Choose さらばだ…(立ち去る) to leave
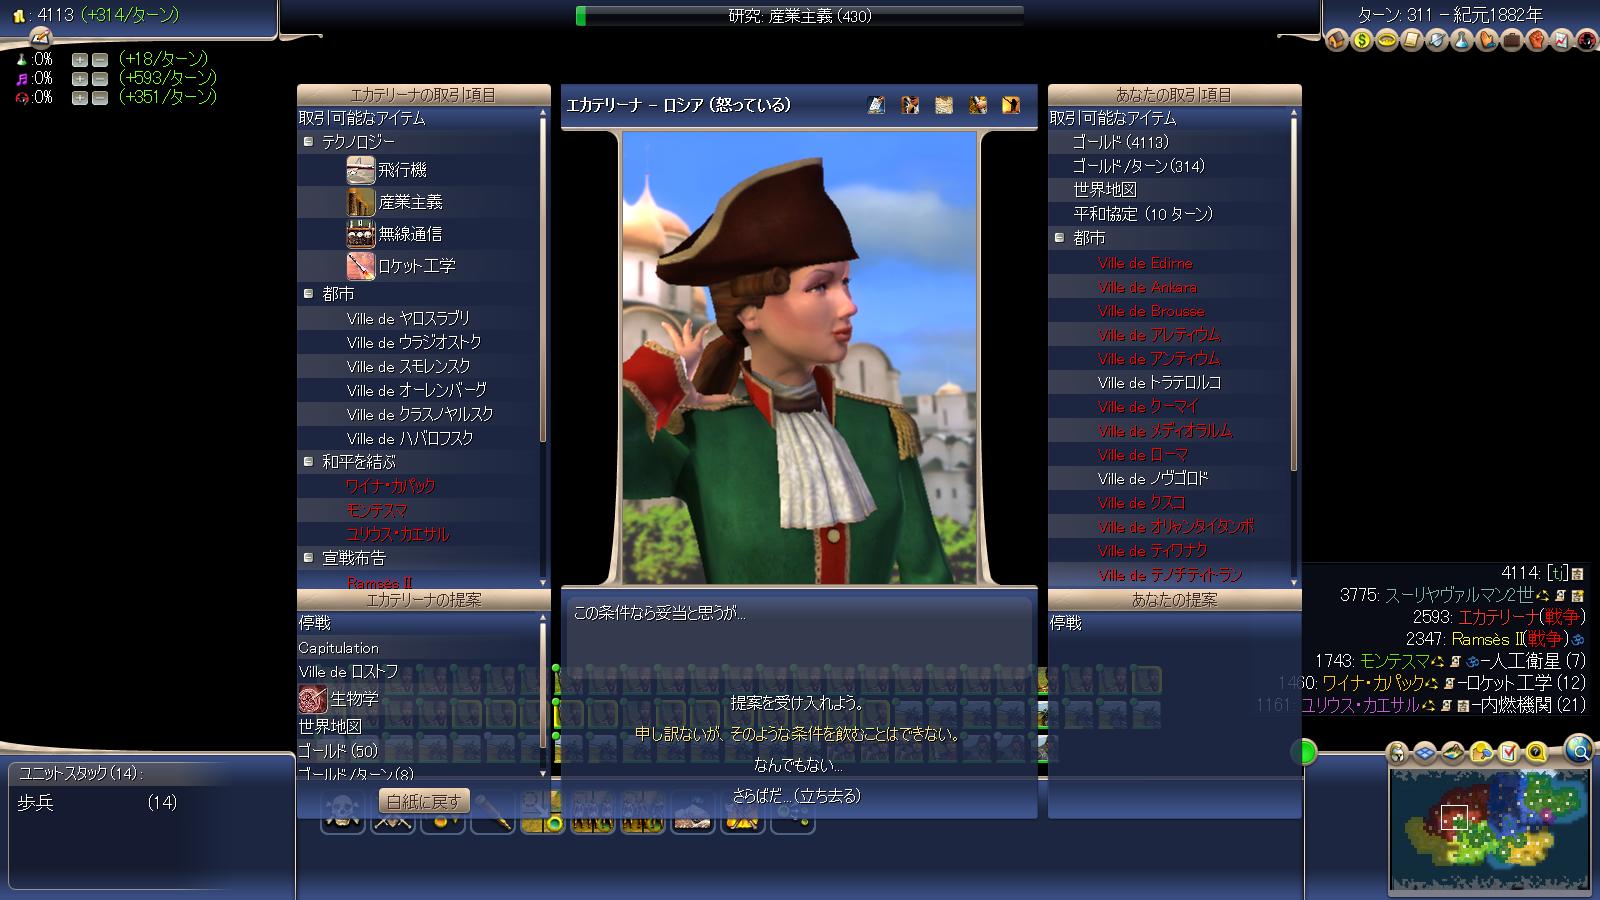 click(x=797, y=796)
